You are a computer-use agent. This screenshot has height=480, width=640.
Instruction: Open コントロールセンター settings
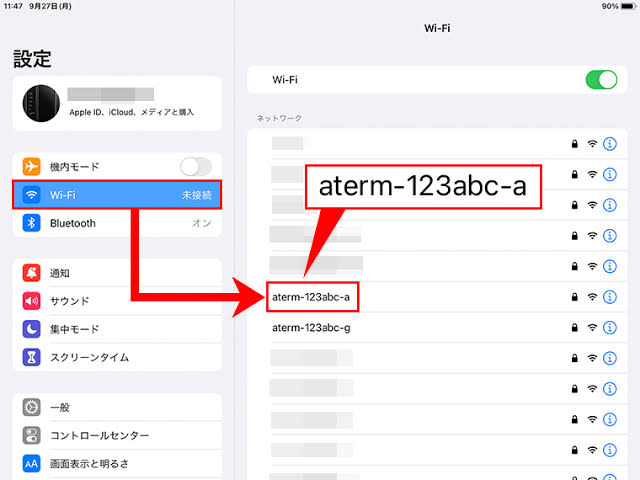pyautogui.click(x=100, y=436)
